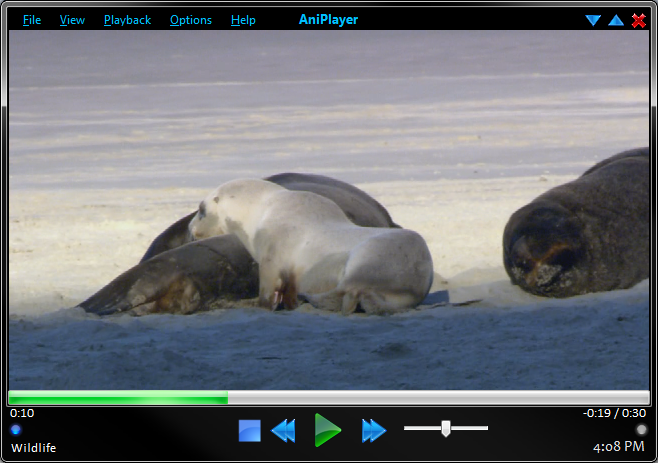The height and width of the screenshot is (467, 660).
Task: Click the fast-forward double-arrow icon
Action: point(374,430)
